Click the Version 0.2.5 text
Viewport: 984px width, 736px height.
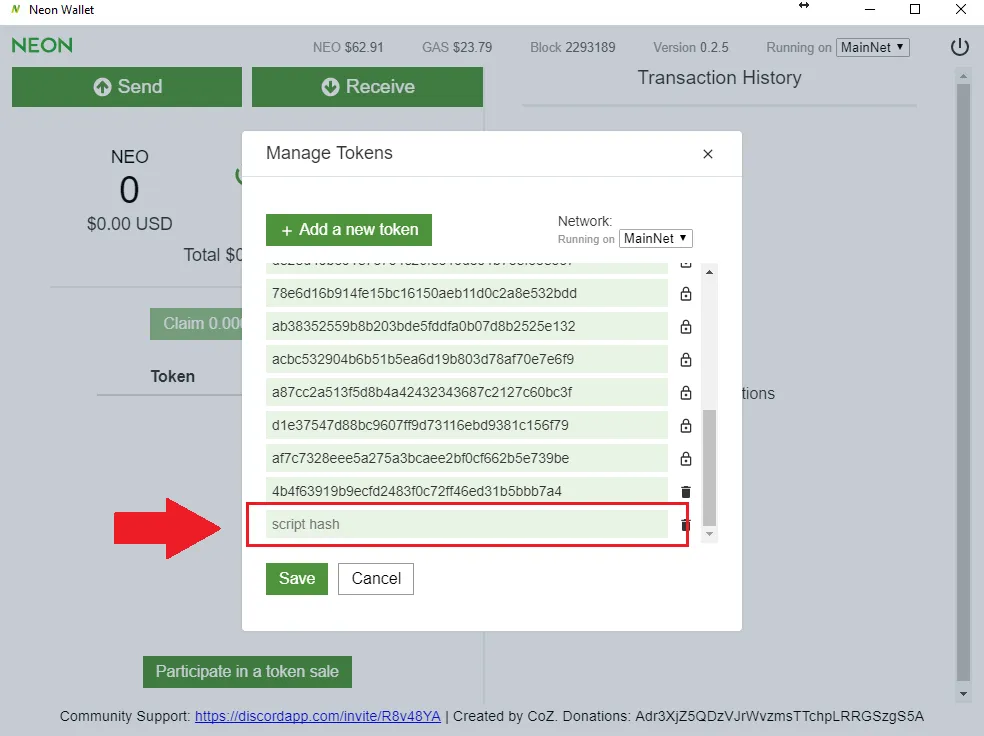tap(691, 47)
